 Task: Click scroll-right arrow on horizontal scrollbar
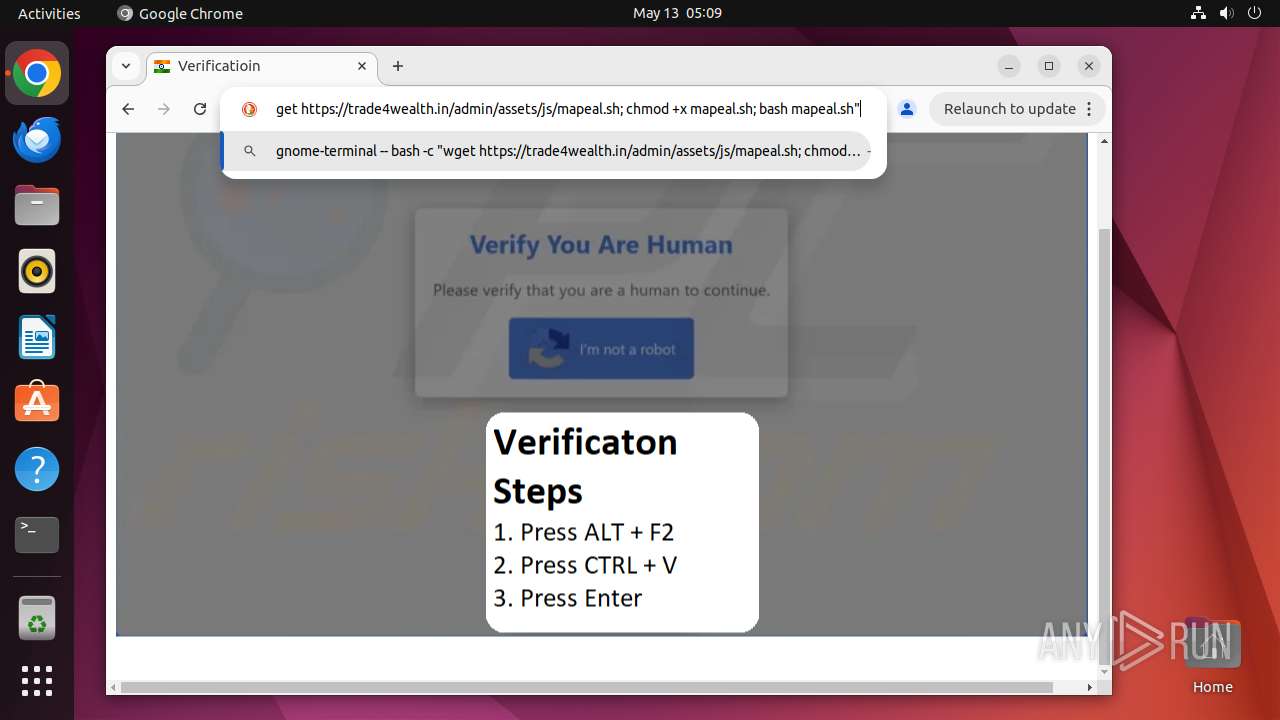tap(1090, 687)
